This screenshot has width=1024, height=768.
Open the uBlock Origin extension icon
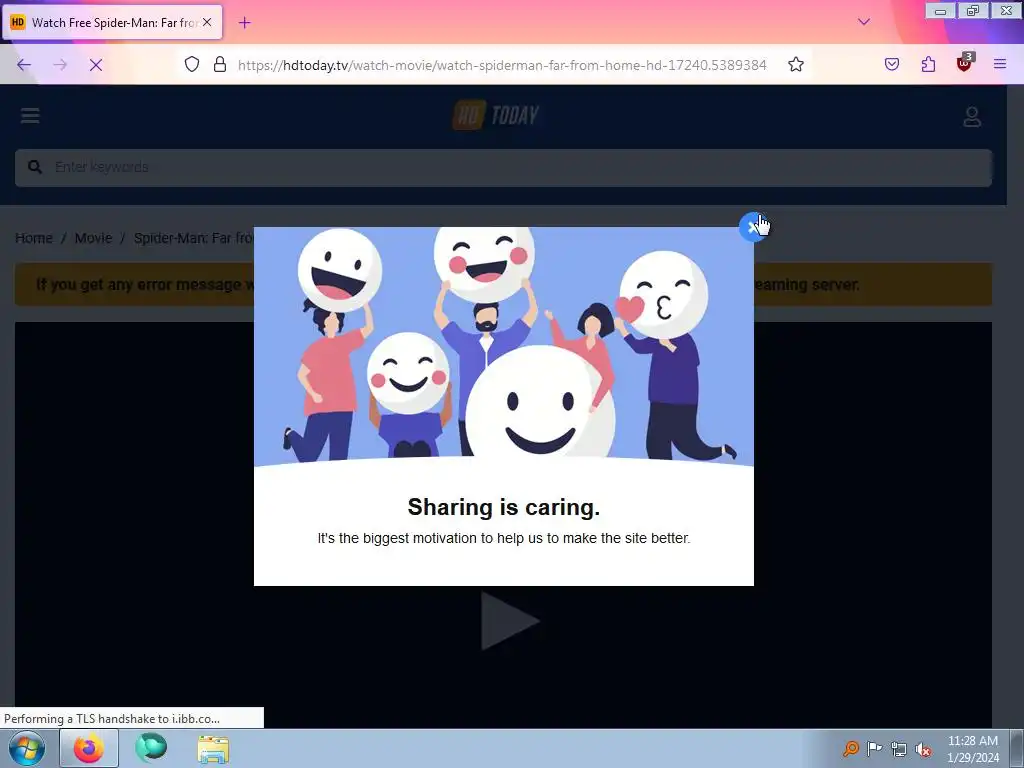click(x=965, y=63)
